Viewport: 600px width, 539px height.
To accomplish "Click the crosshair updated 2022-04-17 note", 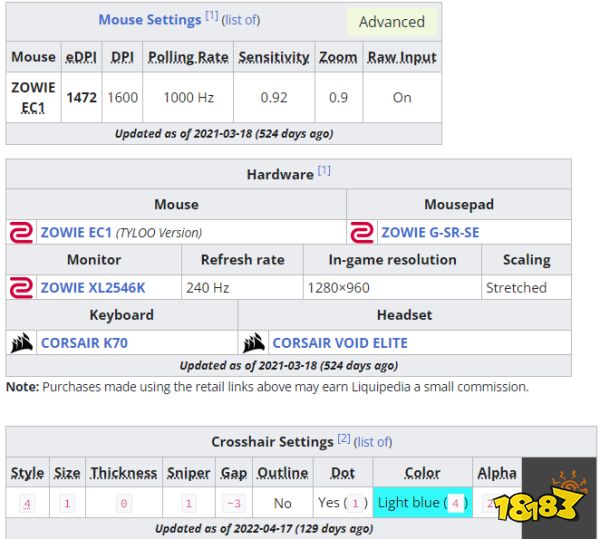I will pyautogui.click(x=264, y=528).
